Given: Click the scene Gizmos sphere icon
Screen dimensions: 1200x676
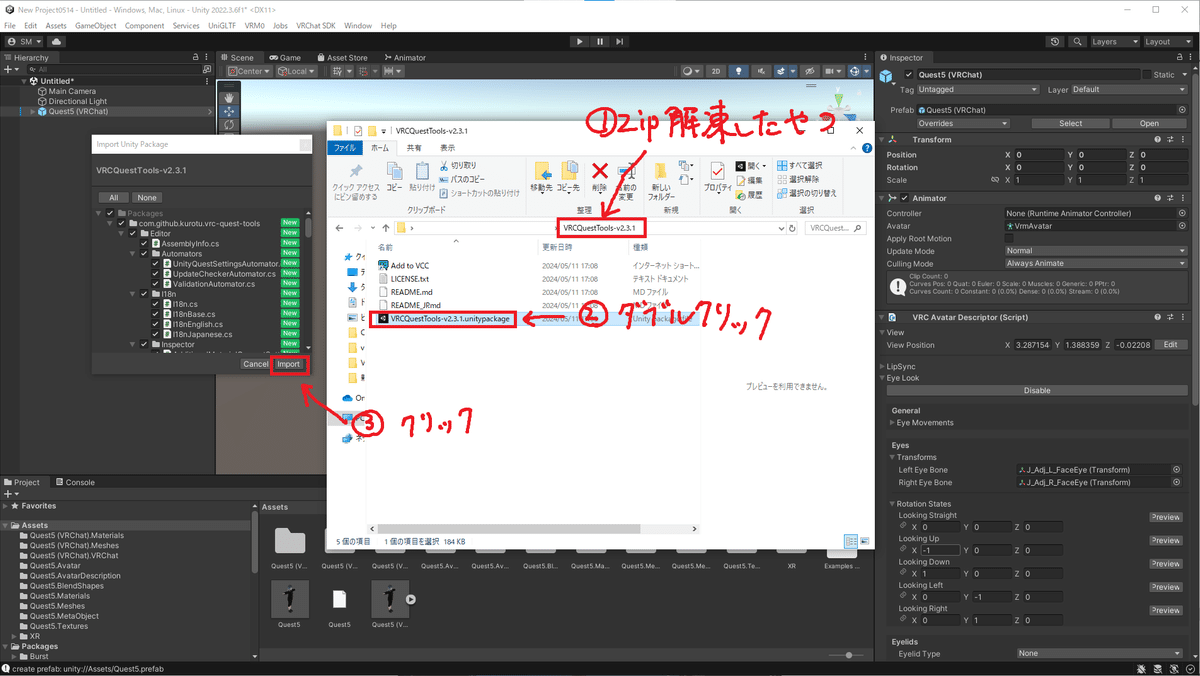Looking at the screenshot, I should [x=856, y=71].
